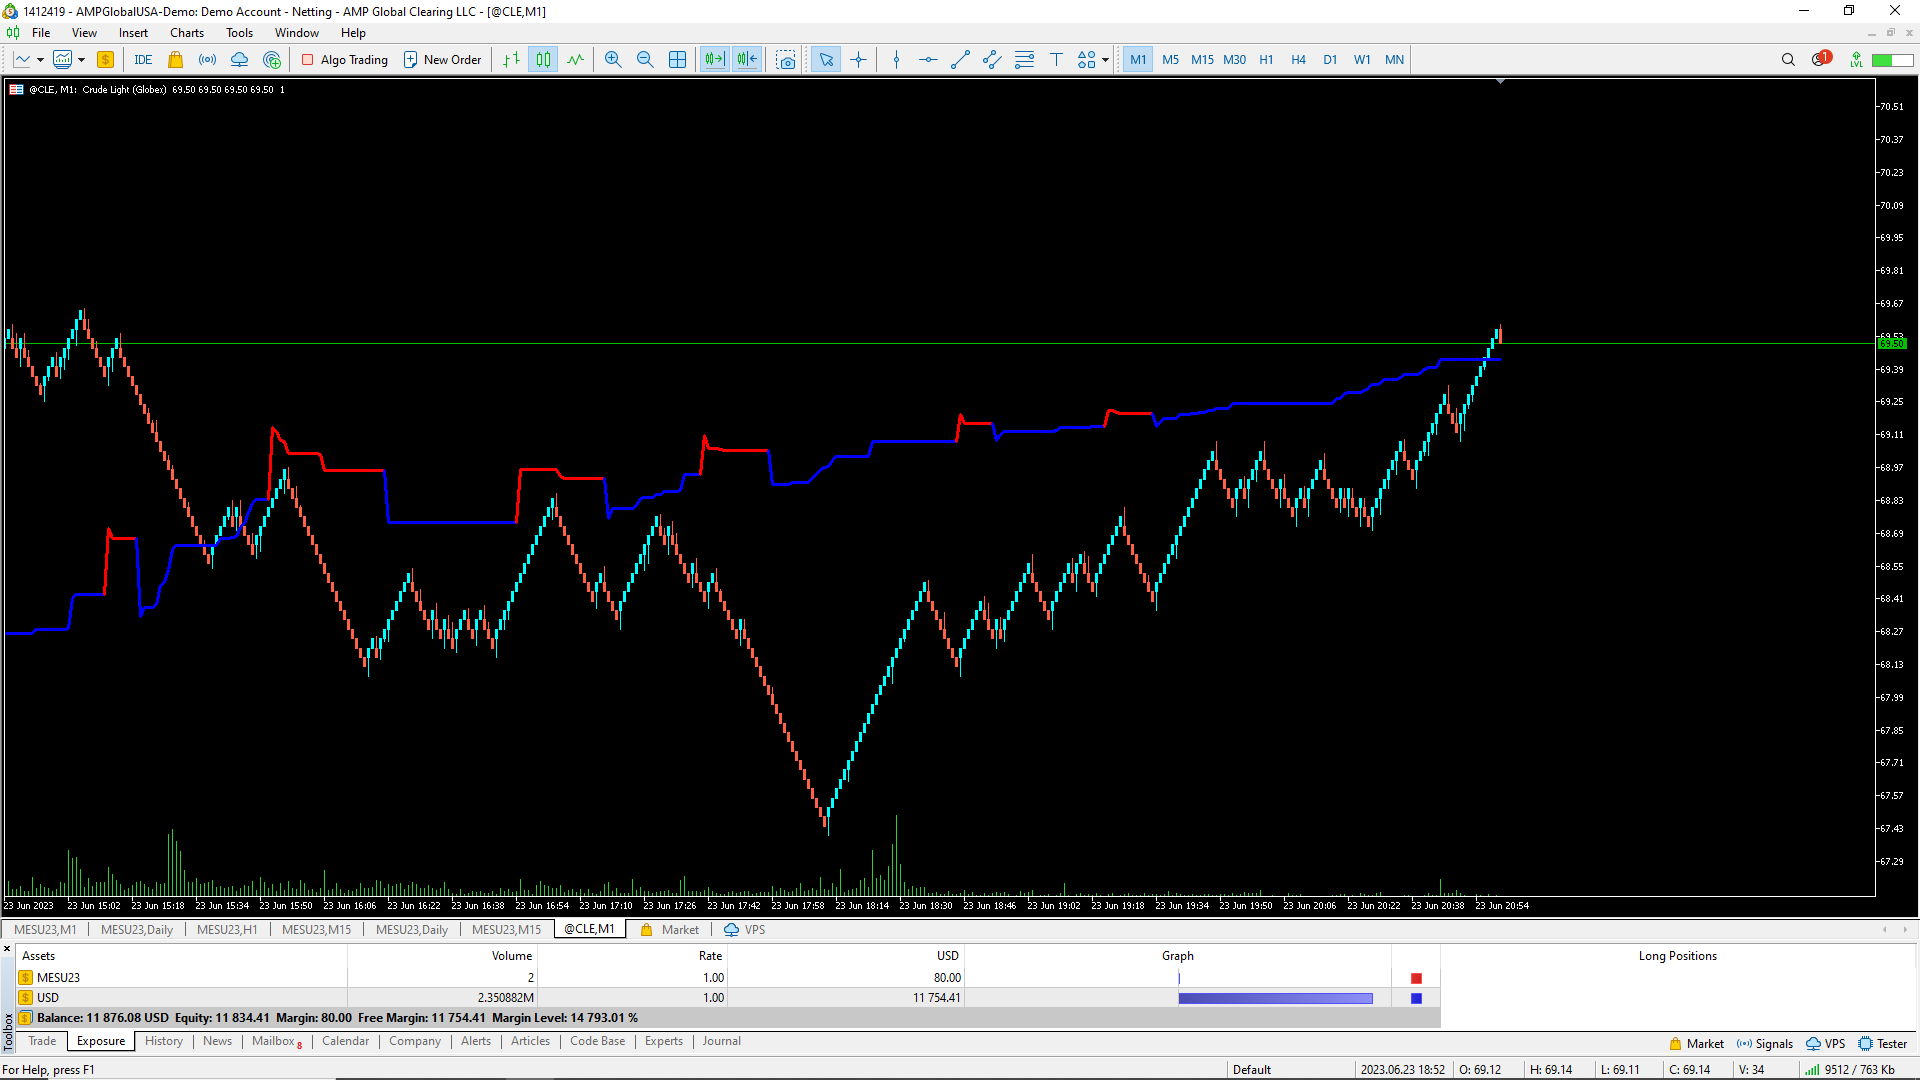Select the Text label tool
The height and width of the screenshot is (1080, 1920).
point(1056,60)
